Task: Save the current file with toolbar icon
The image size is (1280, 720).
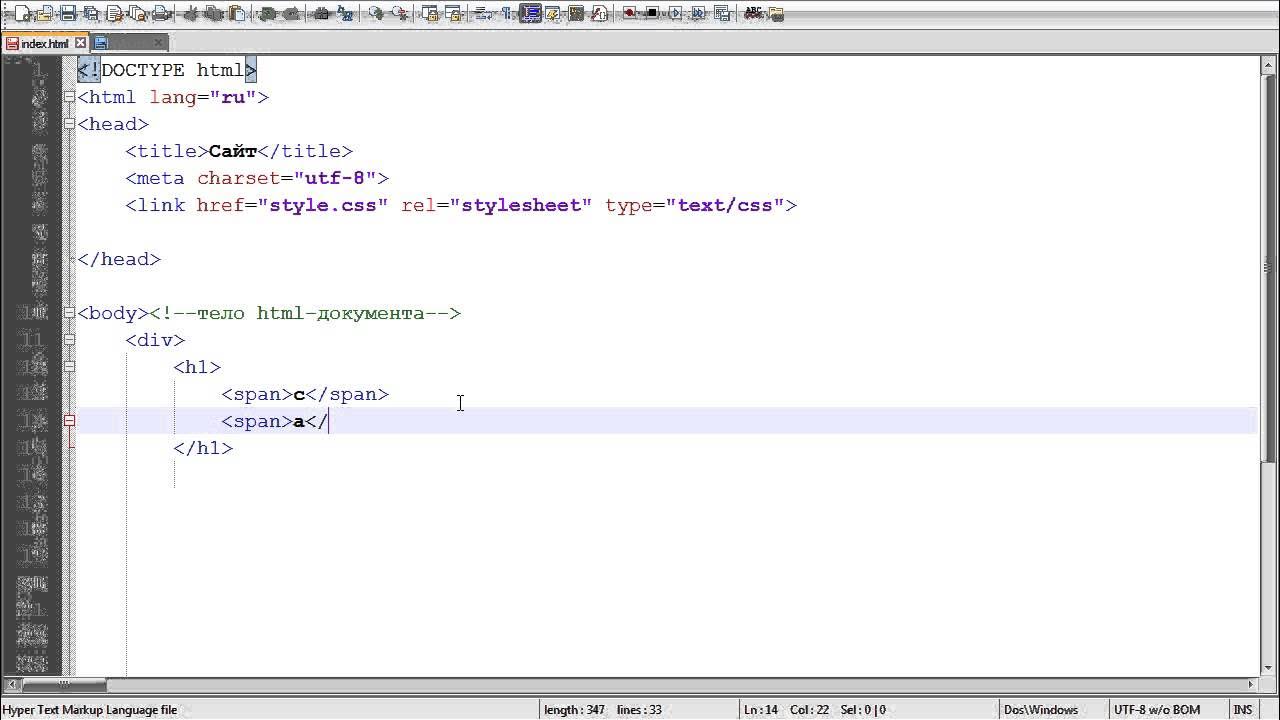Action: (x=67, y=14)
